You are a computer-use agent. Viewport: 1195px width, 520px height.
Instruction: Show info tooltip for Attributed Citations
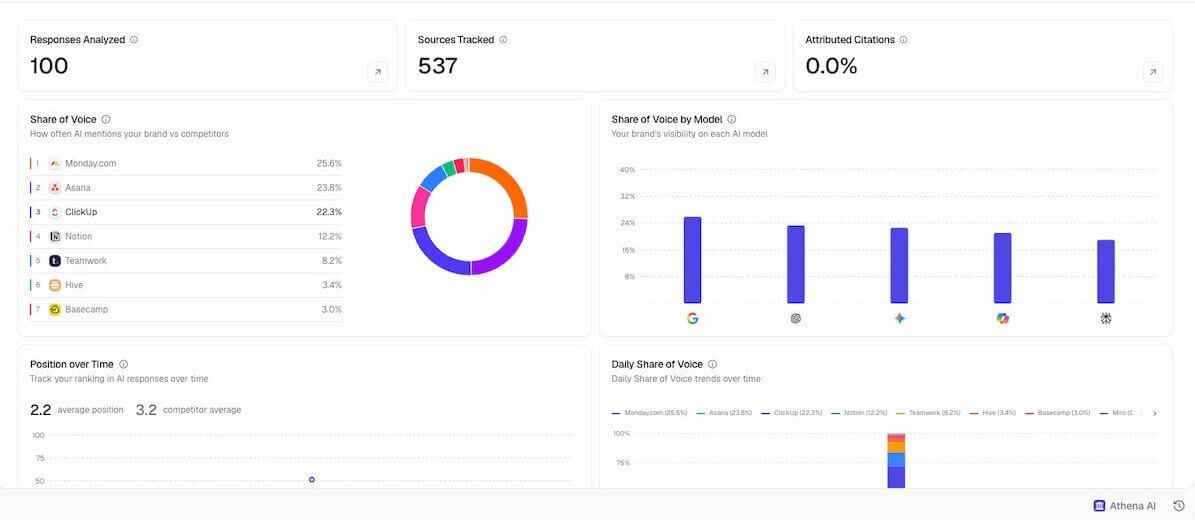(903, 40)
